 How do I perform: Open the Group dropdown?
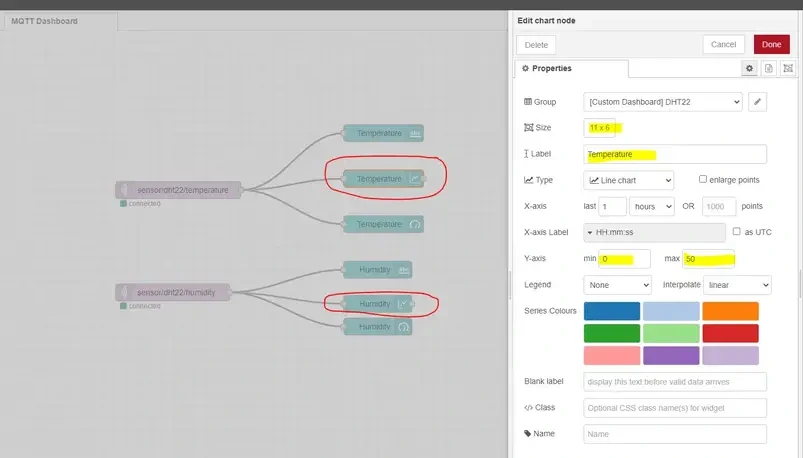(x=663, y=102)
